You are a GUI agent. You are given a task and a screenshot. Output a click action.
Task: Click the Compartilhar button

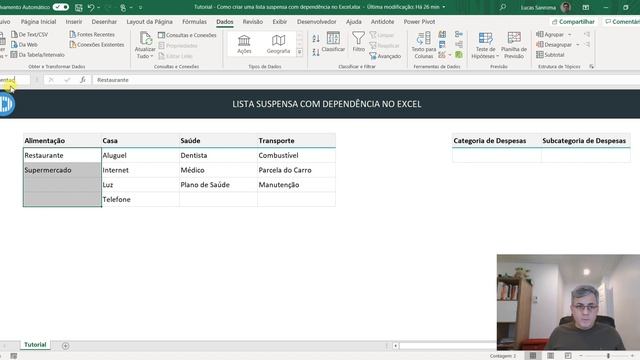coord(573,22)
